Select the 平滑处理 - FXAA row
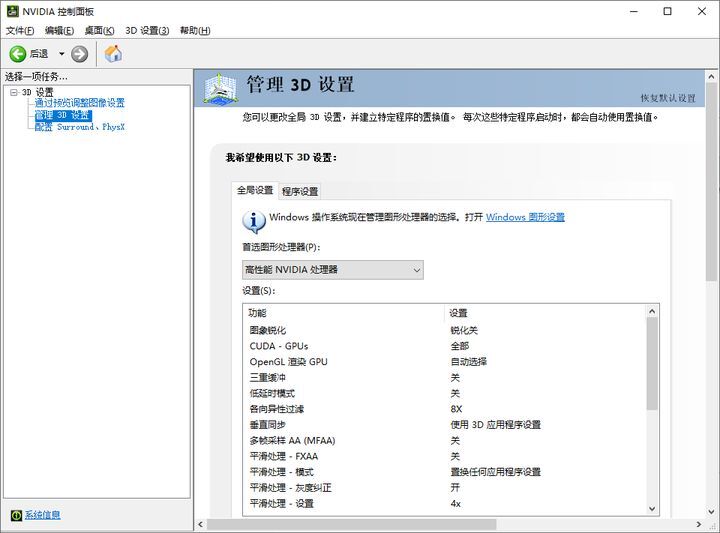 click(444, 456)
